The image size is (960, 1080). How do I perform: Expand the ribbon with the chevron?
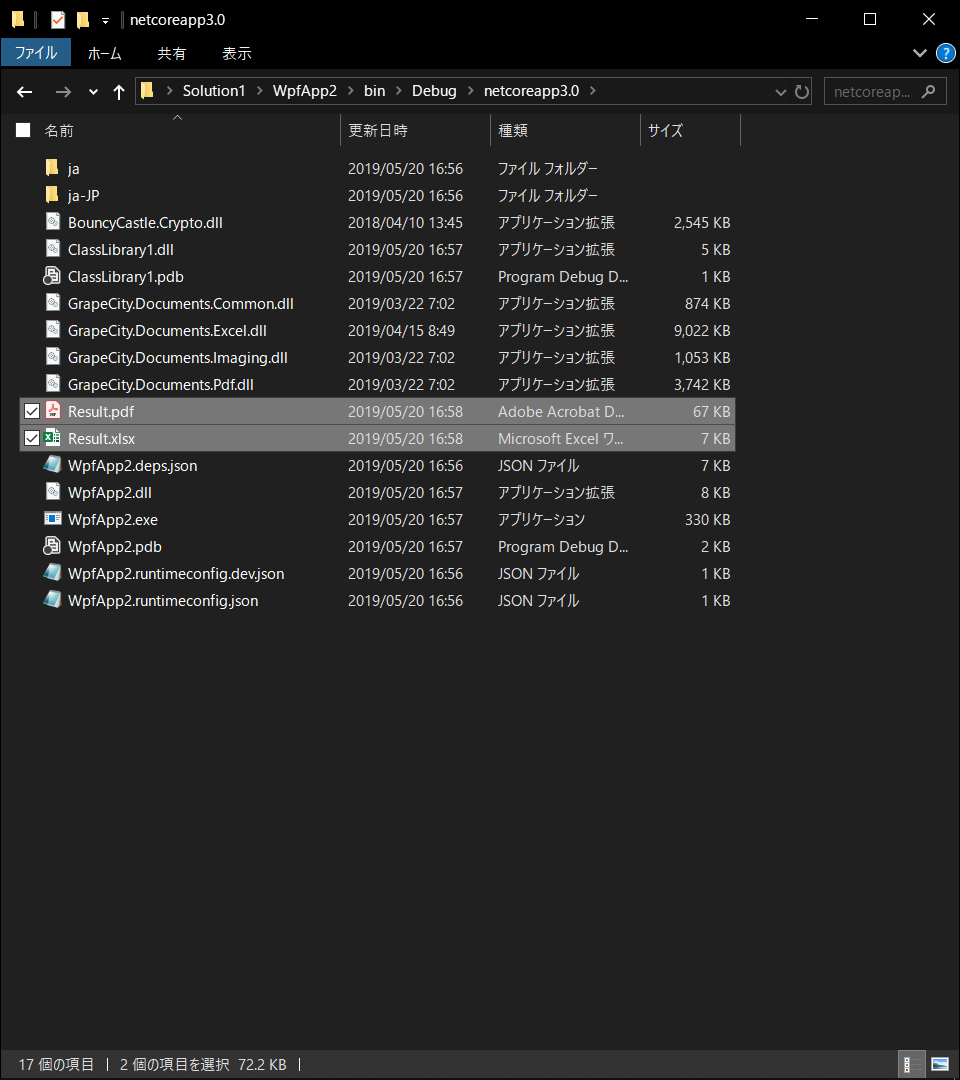[919, 53]
